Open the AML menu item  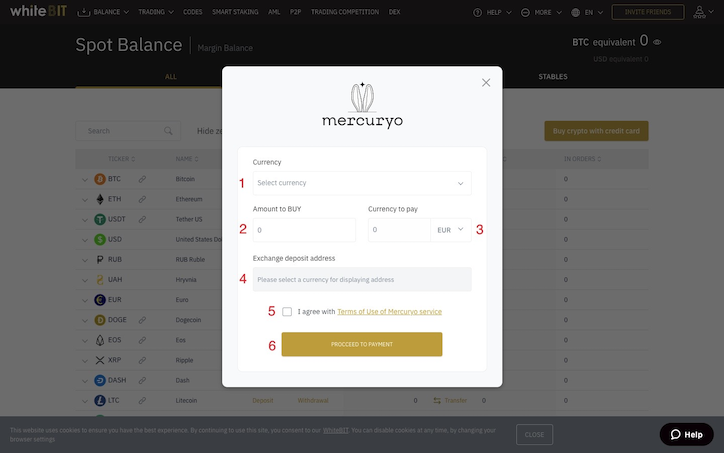(x=274, y=12)
